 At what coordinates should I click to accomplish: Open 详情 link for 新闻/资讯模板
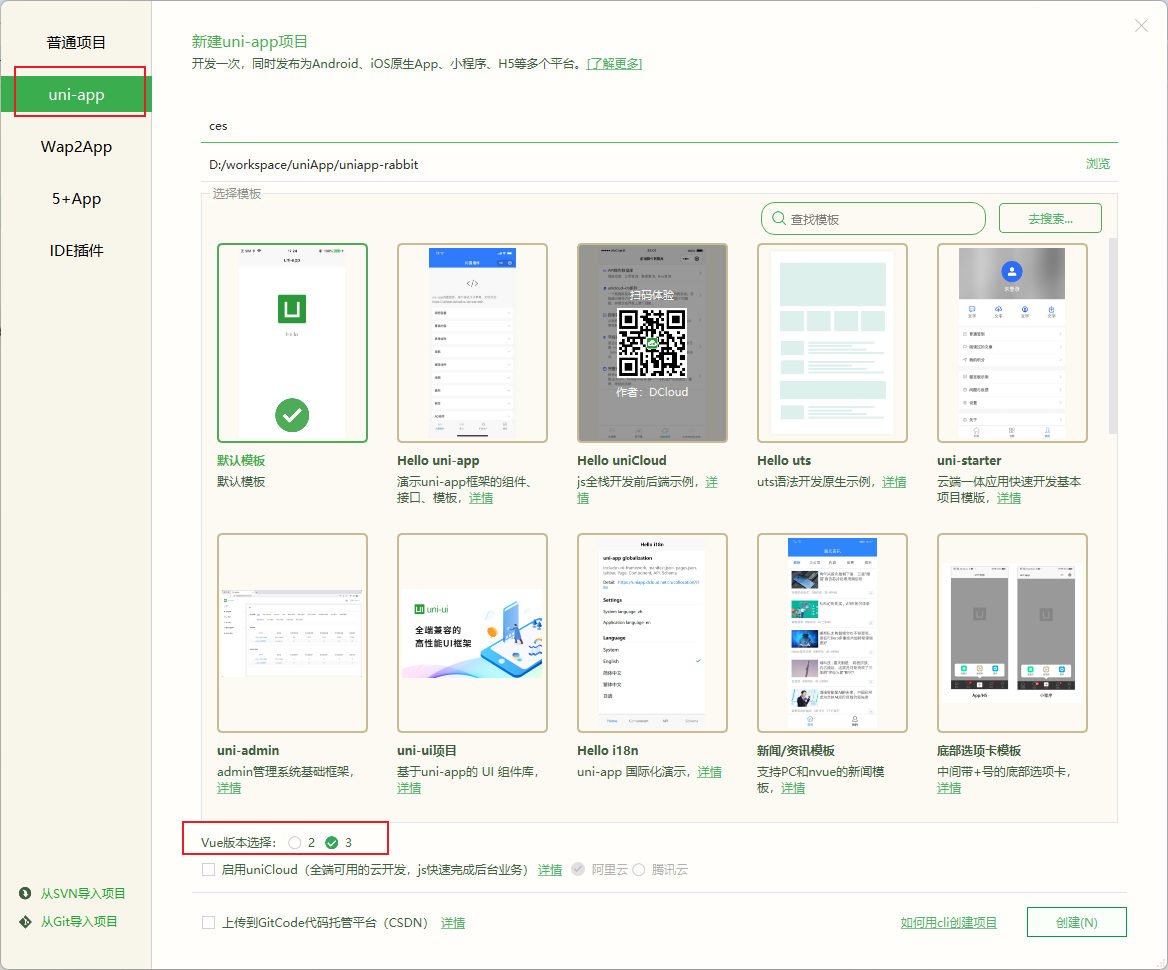793,787
